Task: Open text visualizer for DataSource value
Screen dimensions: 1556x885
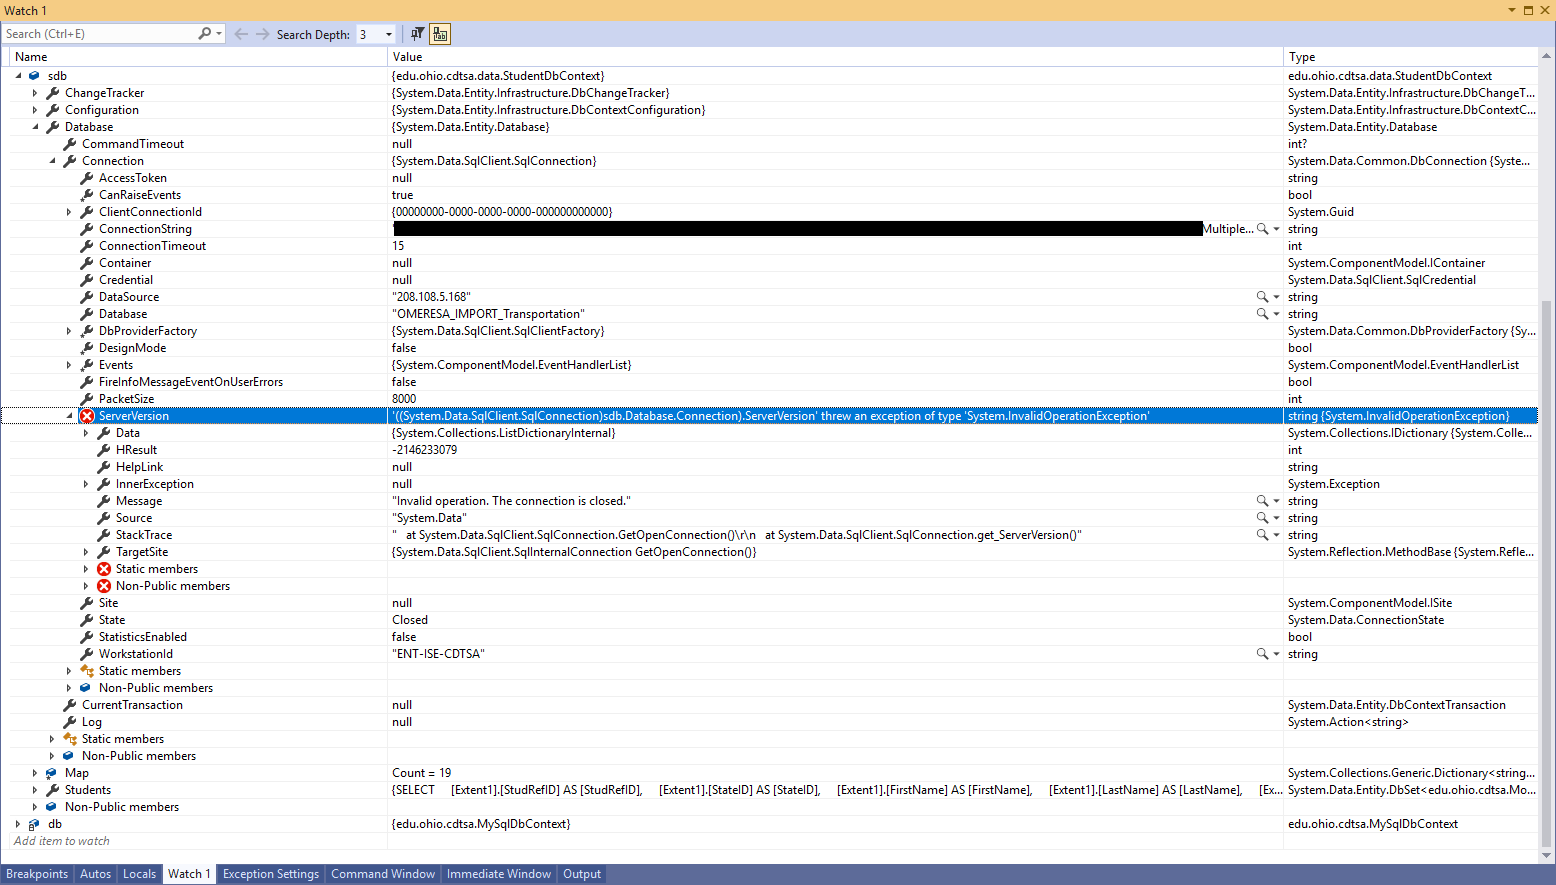Action: (x=1262, y=297)
